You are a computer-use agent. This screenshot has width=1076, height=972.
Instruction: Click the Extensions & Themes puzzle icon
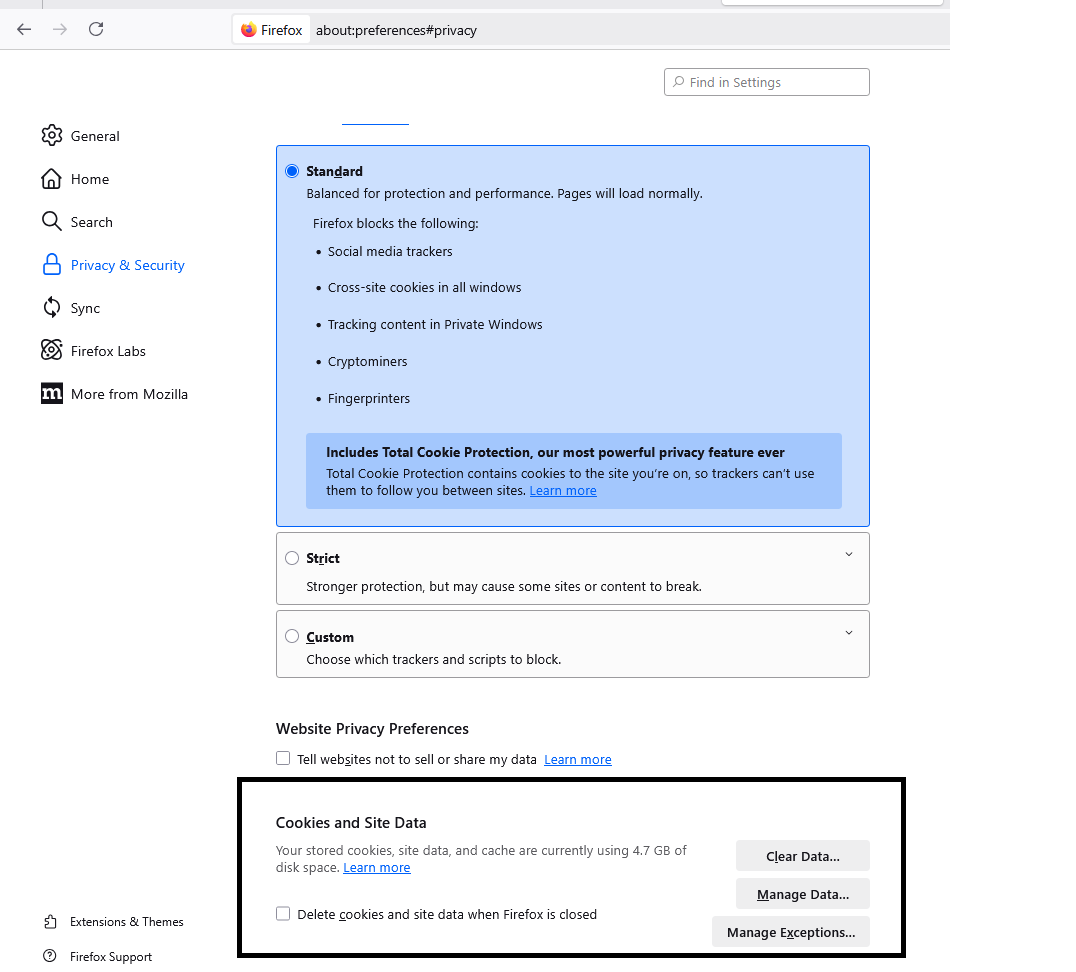coord(50,921)
